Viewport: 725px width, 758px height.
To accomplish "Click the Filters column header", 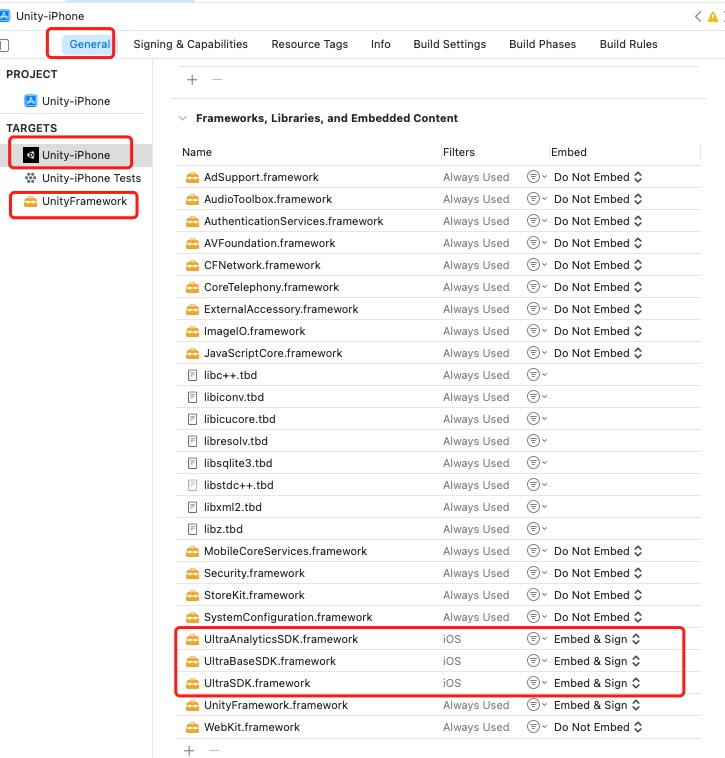I will click(459, 152).
